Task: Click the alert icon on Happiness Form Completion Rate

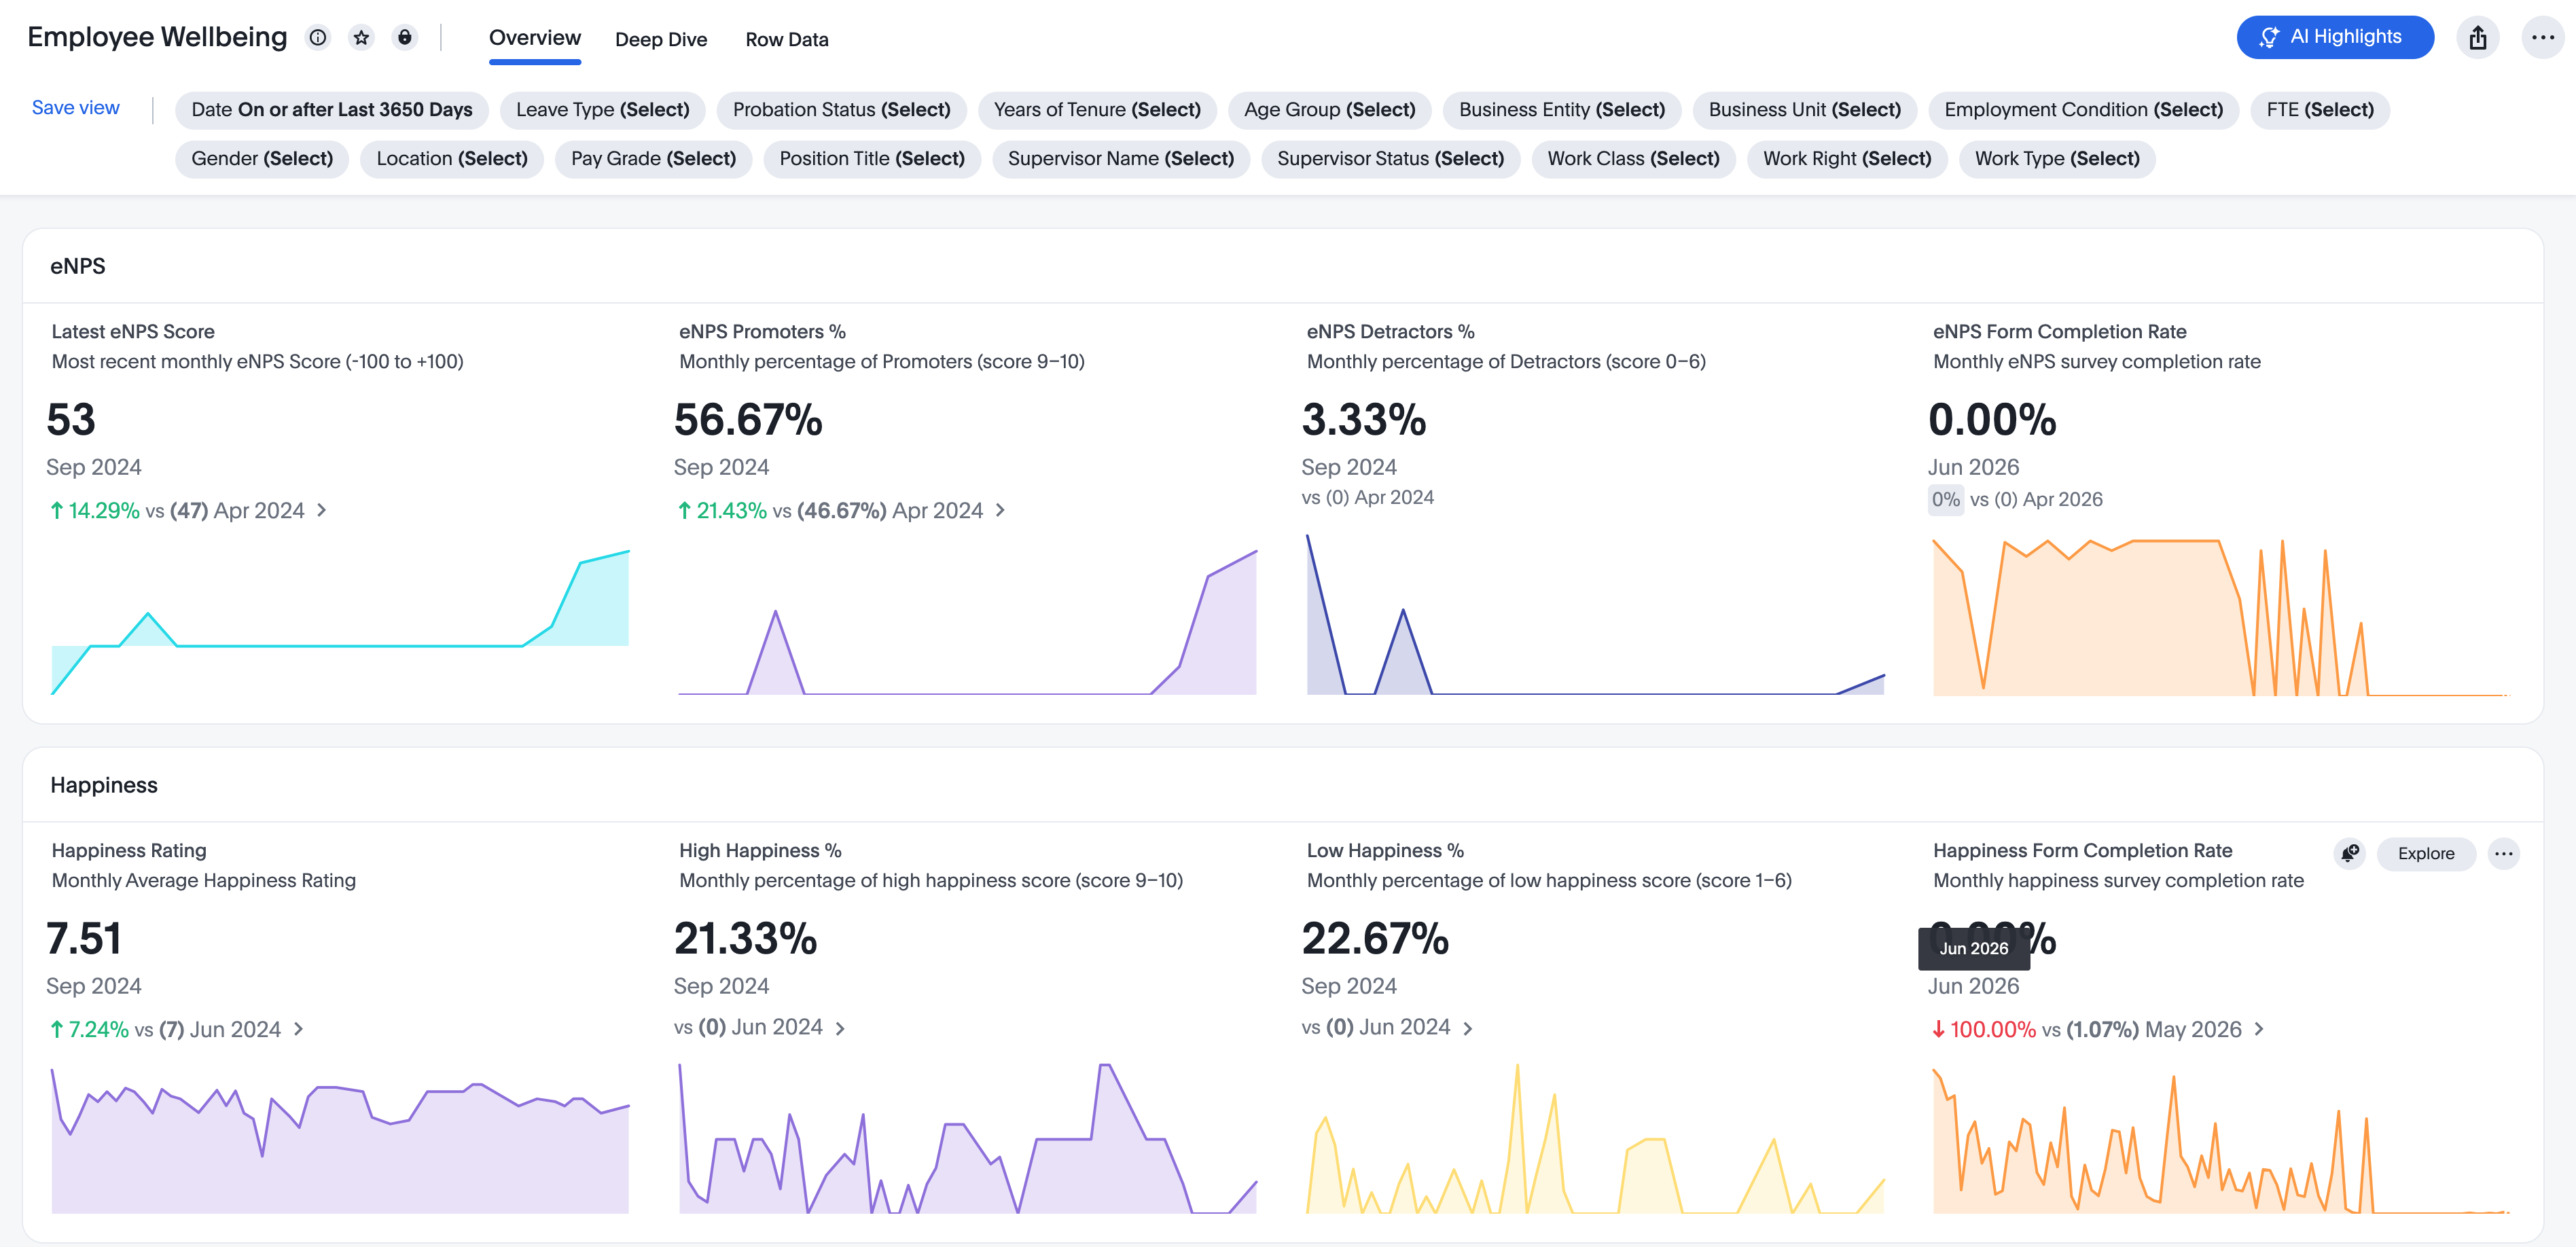Action: tap(2349, 853)
